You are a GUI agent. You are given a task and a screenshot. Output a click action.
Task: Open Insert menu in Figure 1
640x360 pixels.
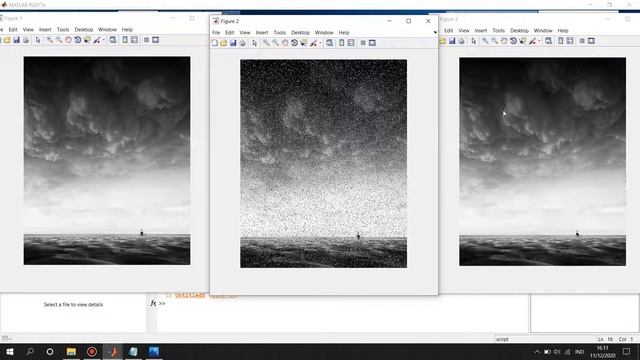(45, 30)
